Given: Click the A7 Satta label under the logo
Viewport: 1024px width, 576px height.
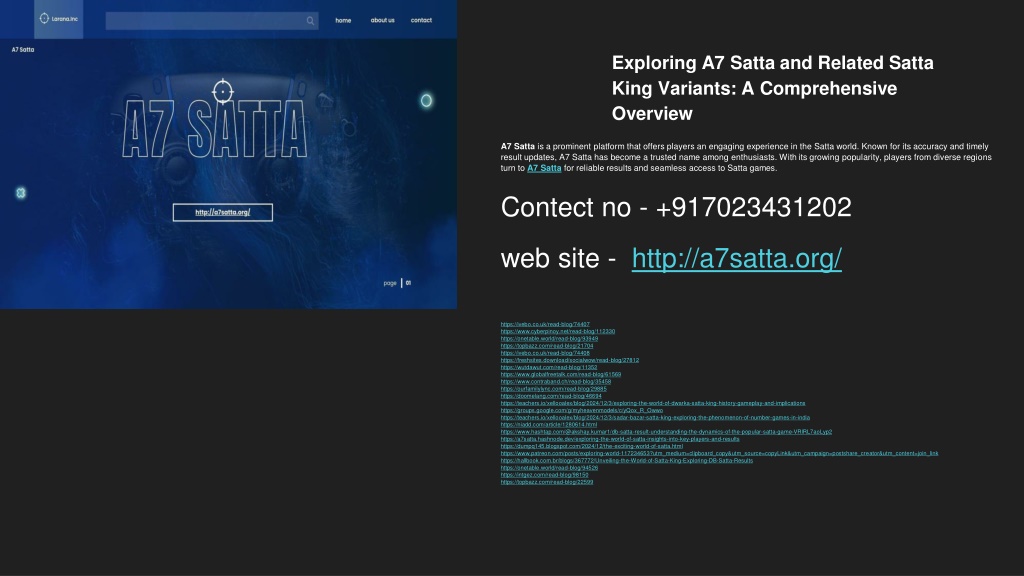Looking at the screenshot, I should (23, 50).
